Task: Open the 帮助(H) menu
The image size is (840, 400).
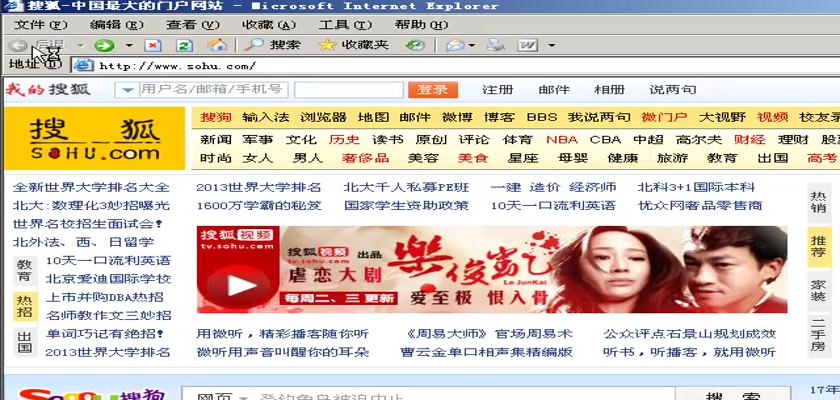Action: 421,25
